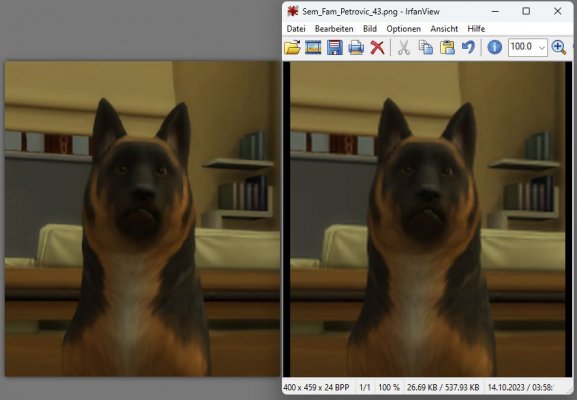
Task: Open the Datei menu
Action: [296, 29]
